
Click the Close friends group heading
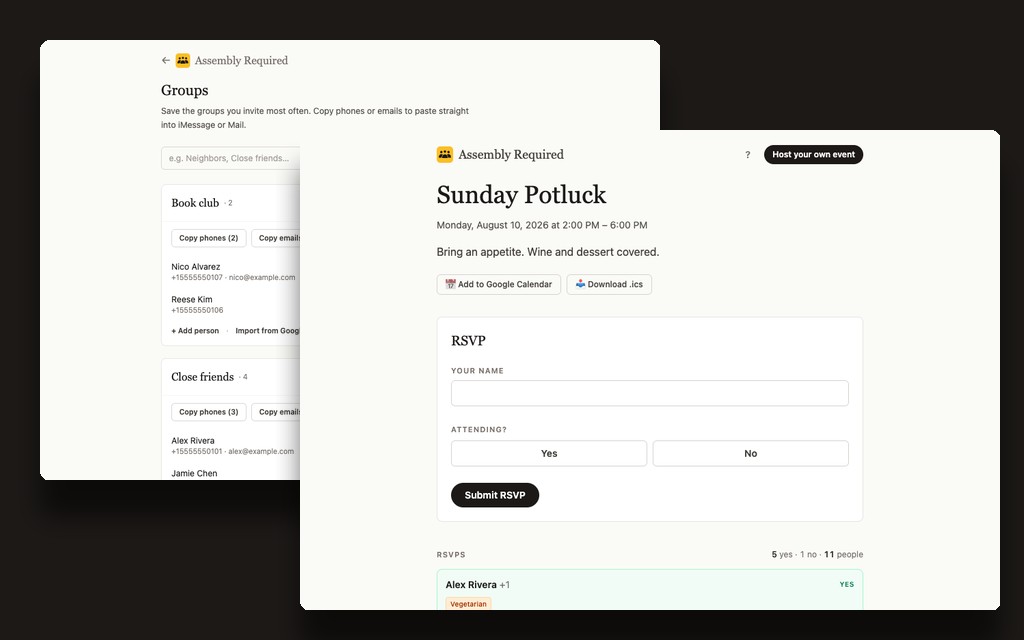[202, 377]
